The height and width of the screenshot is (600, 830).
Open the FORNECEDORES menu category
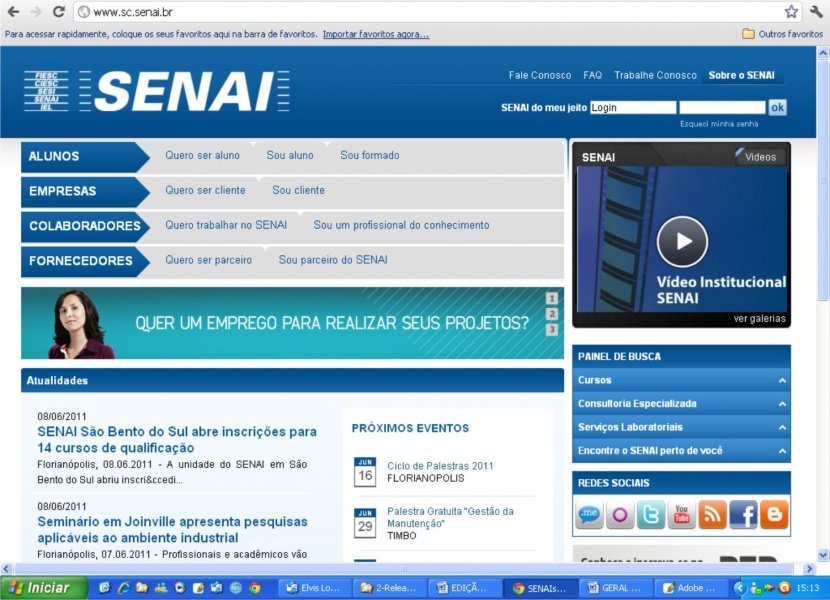pyautogui.click(x=85, y=261)
